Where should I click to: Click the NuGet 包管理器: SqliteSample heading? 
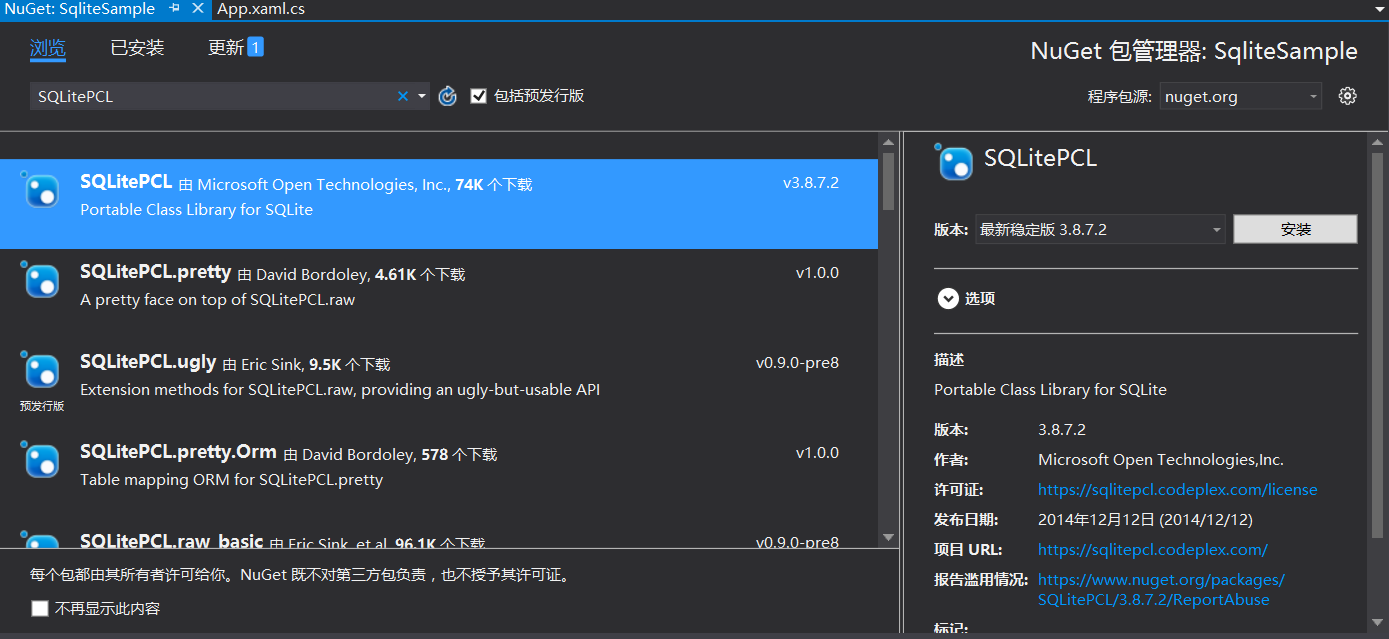tap(1194, 51)
